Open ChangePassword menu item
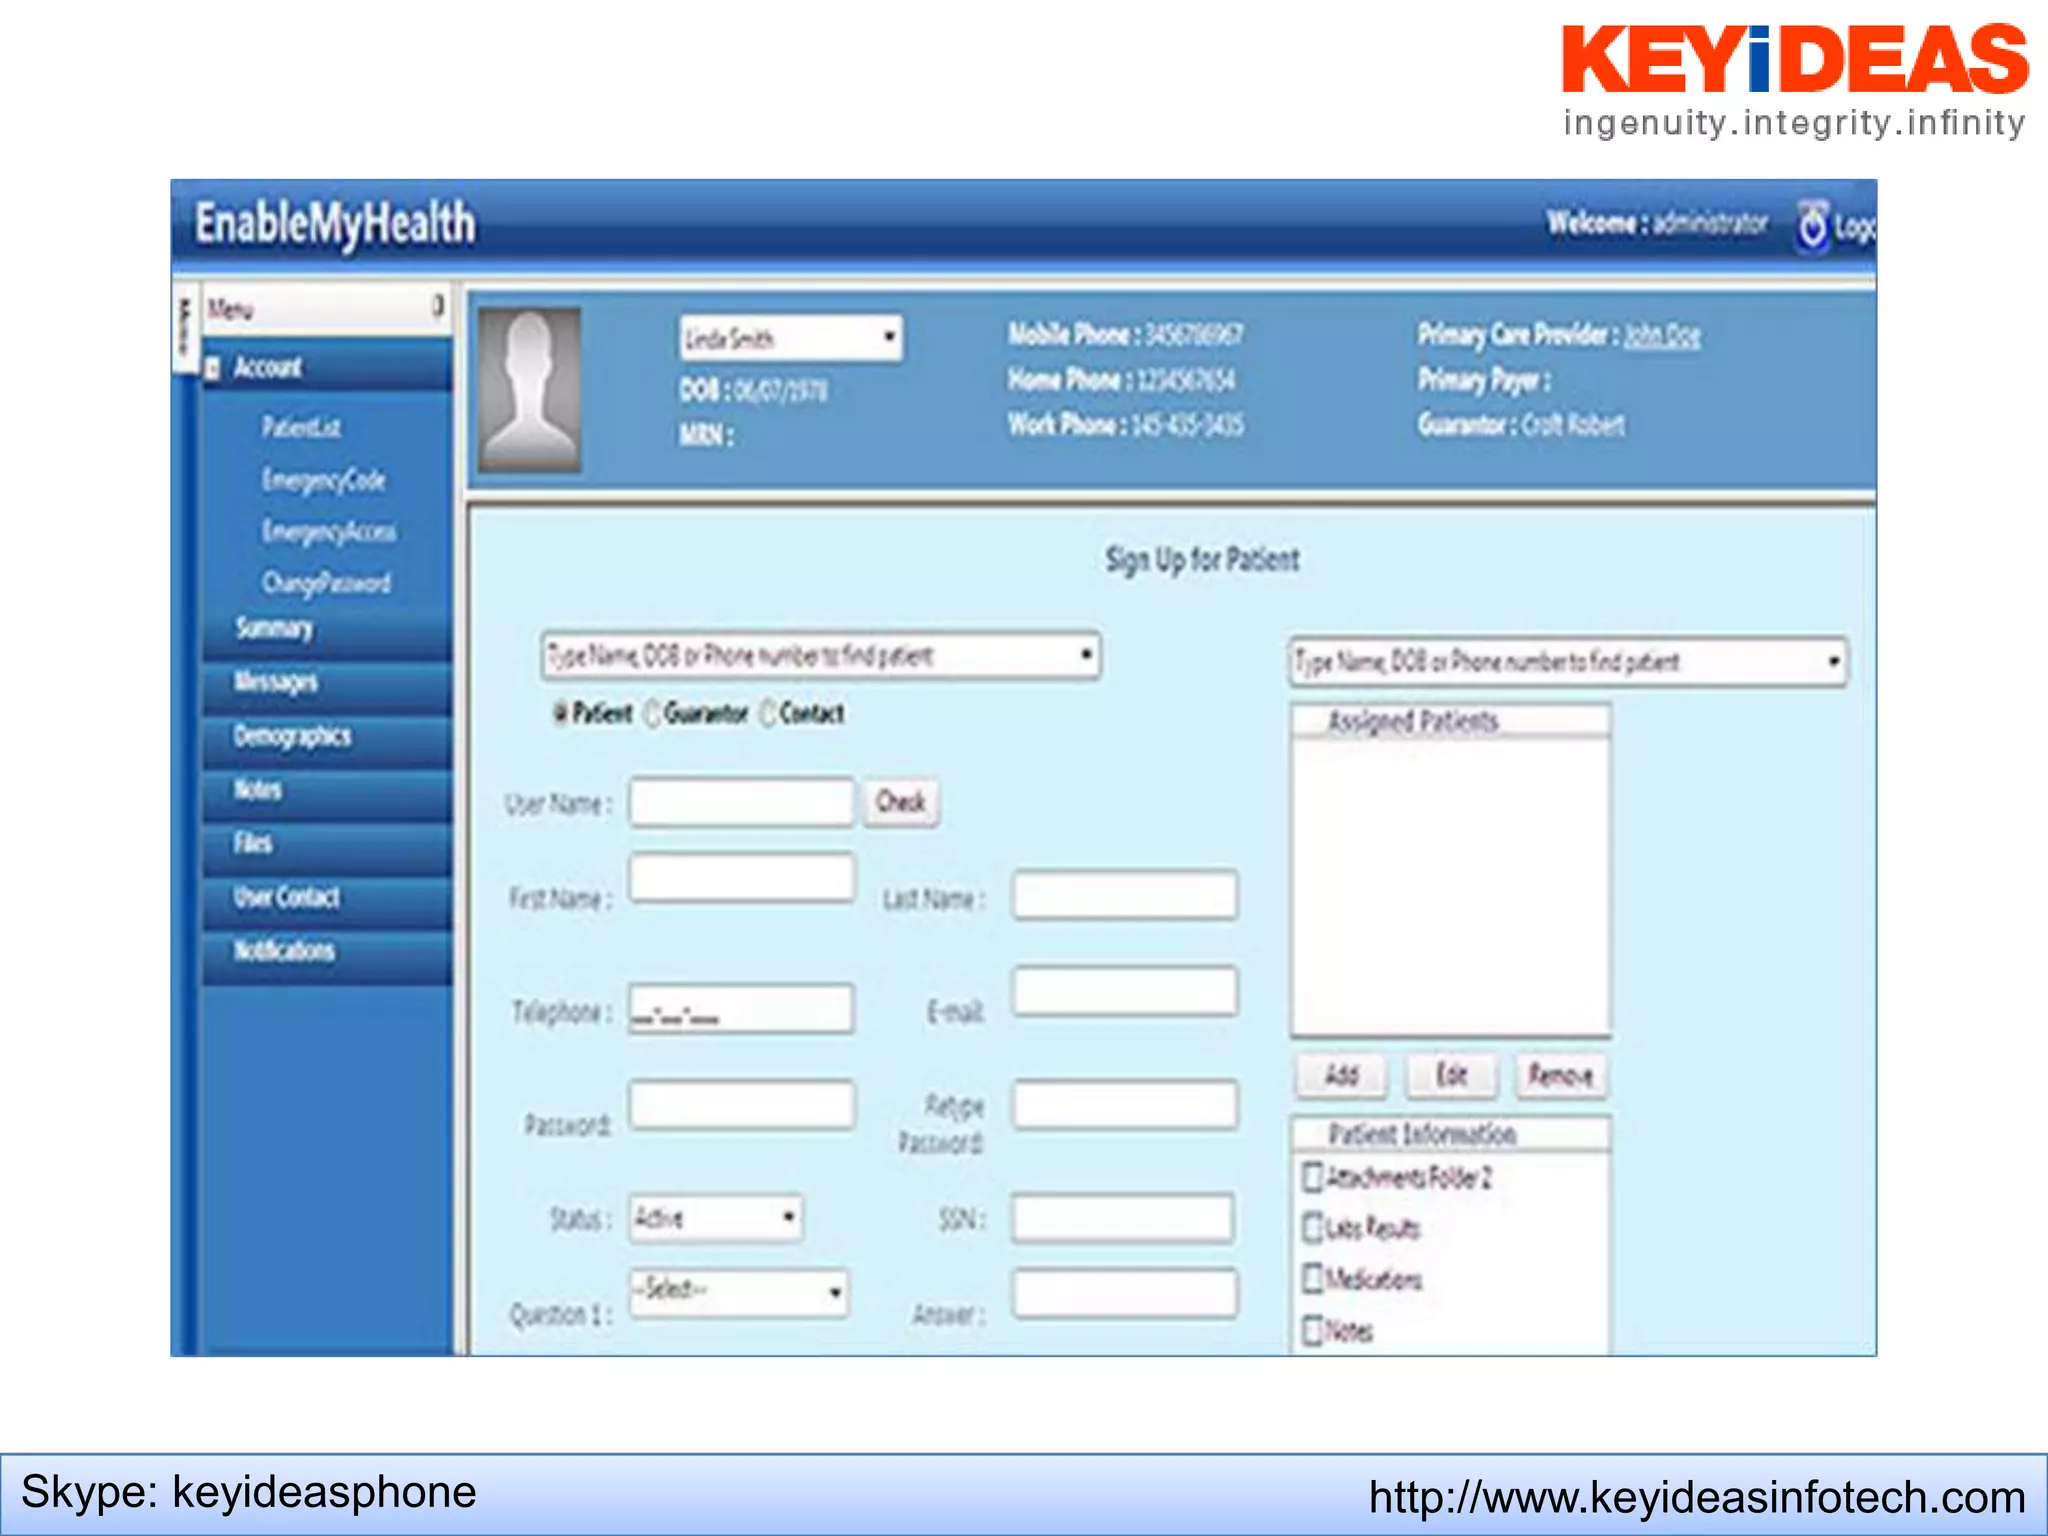Image resolution: width=2048 pixels, height=1536 pixels. 326,583
